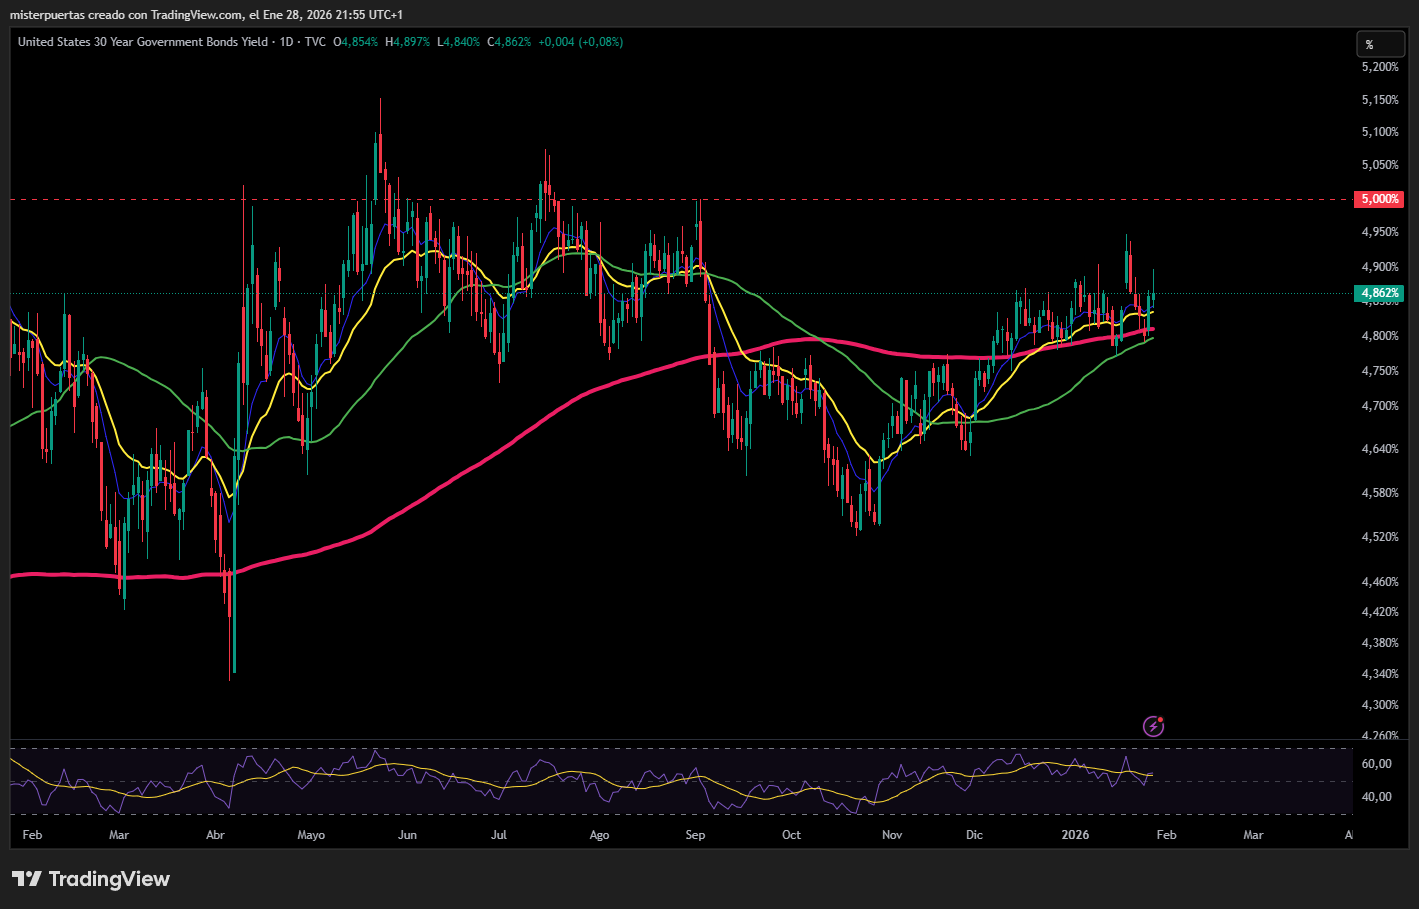
Task: Click the 40,00 RSI scale value
Action: [x=1376, y=797]
